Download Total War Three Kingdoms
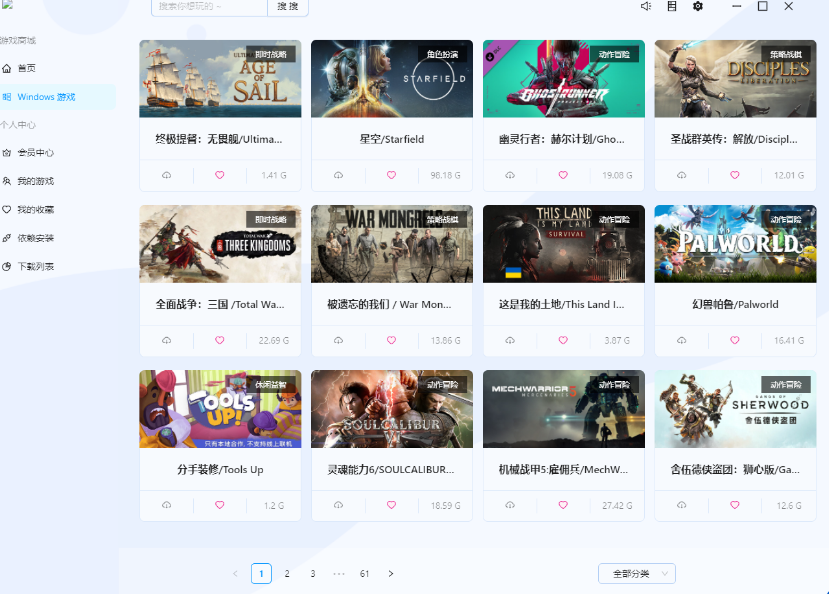 click(x=167, y=340)
